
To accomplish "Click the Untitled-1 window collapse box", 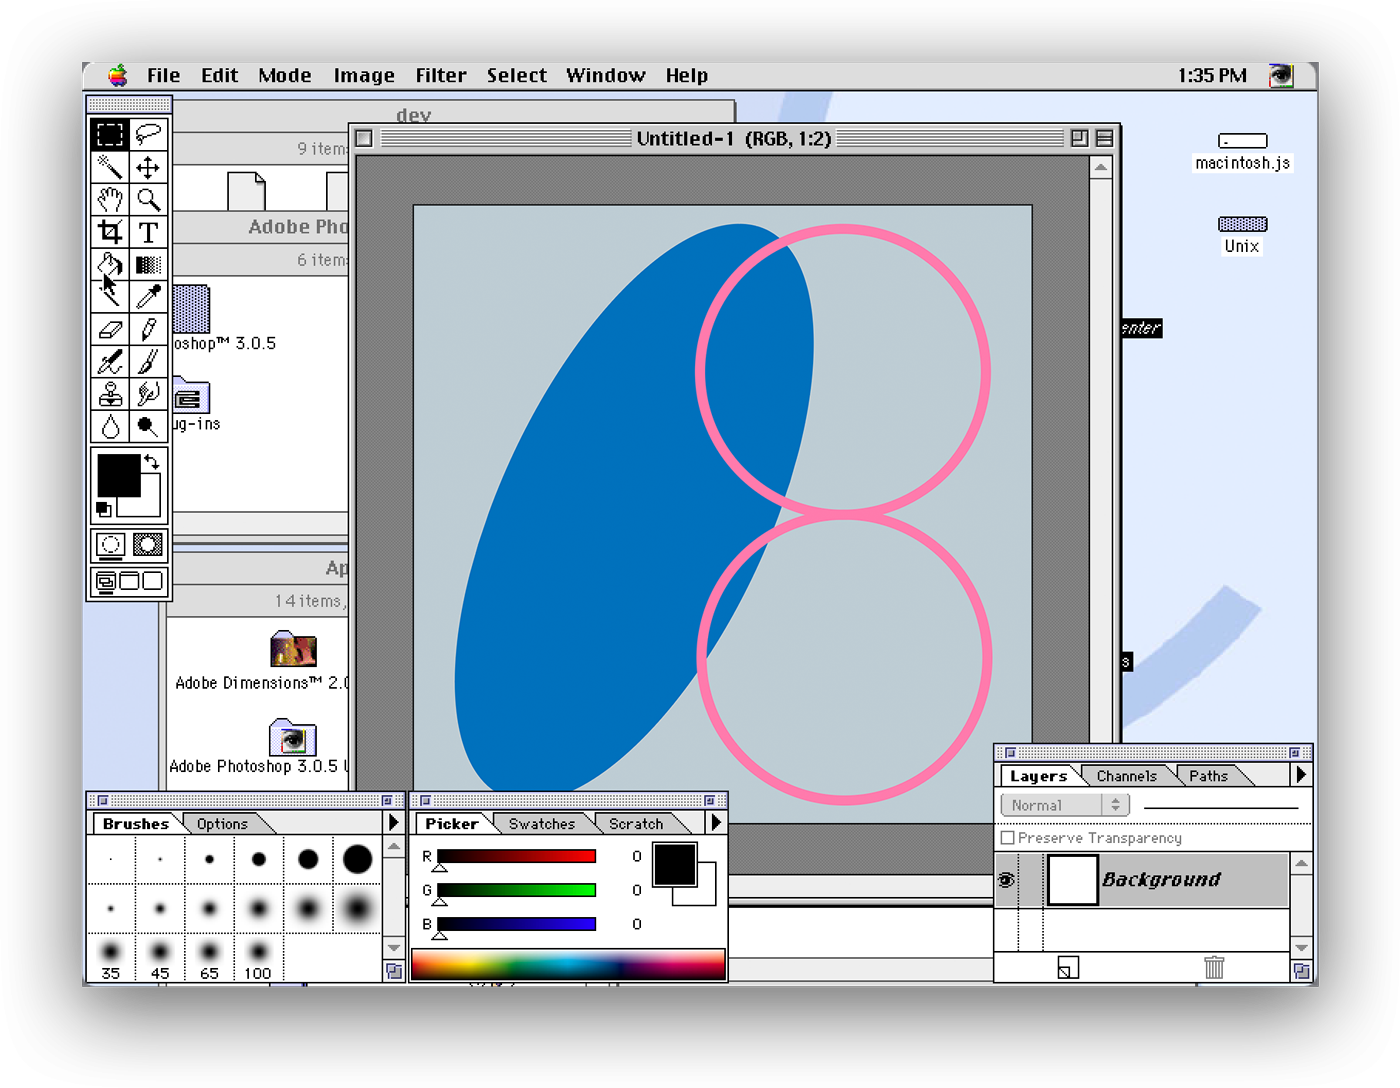I will click(1104, 138).
